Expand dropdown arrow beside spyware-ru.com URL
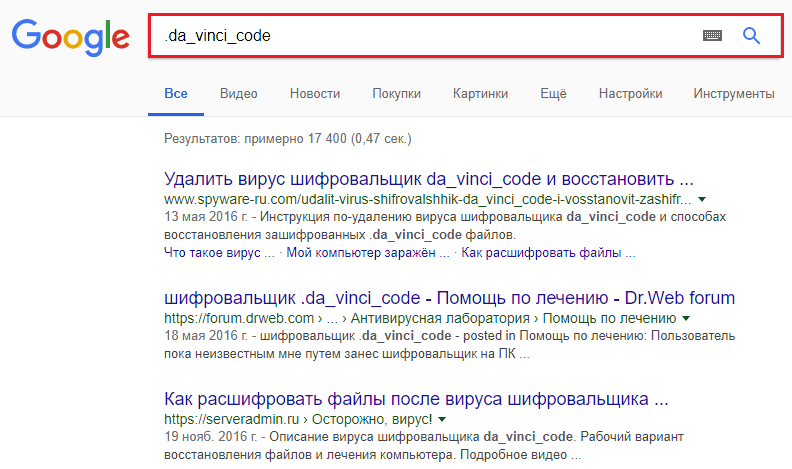792x469 pixels. click(x=702, y=201)
